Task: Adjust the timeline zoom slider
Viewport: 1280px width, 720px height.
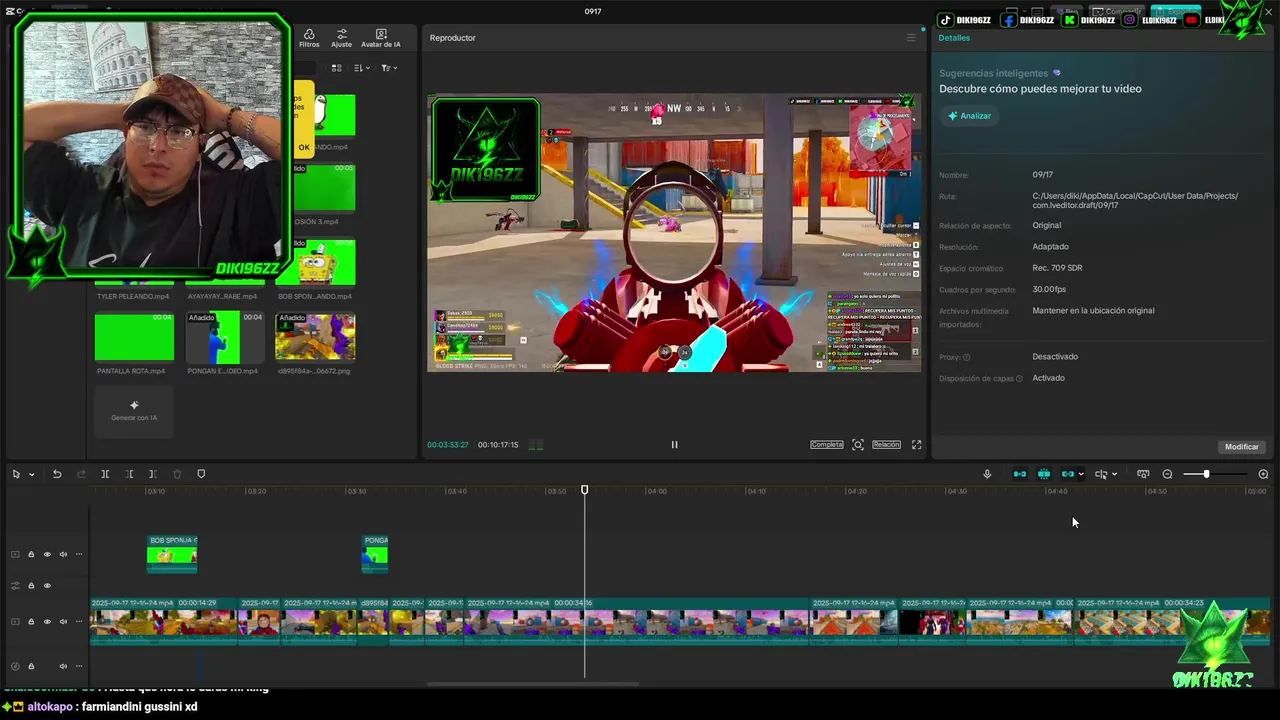Action: tap(1206, 474)
